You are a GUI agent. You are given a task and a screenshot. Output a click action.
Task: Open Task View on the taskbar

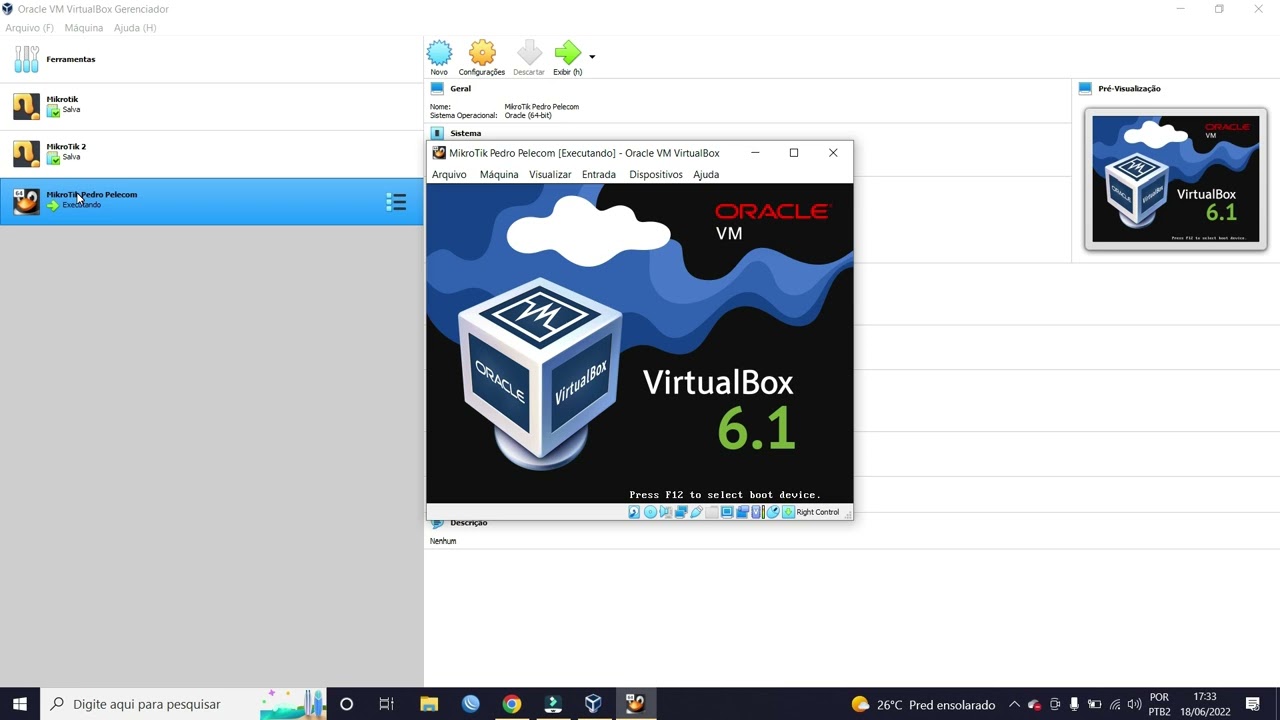click(x=387, y=704)
